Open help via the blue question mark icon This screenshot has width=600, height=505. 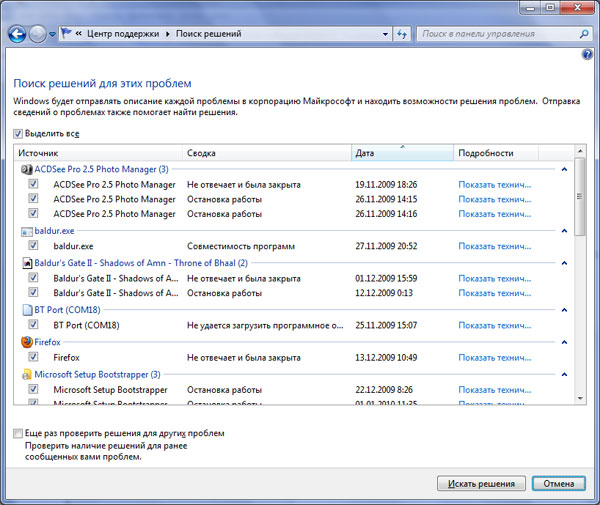[x=587, y=55]
